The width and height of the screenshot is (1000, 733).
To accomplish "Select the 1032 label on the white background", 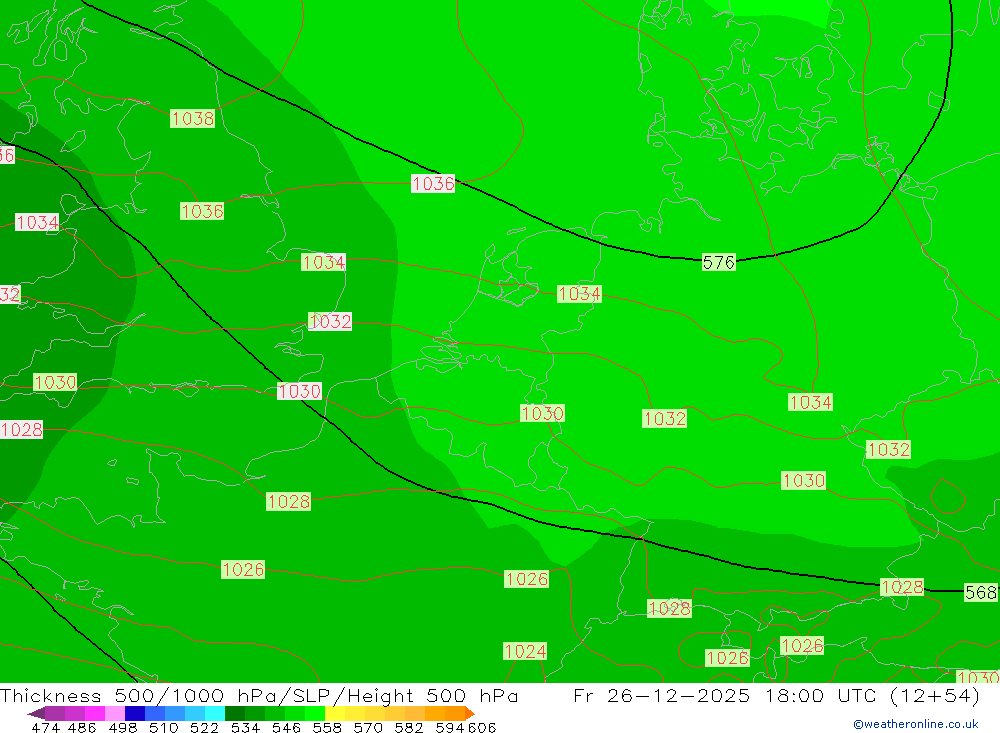I will 330,322.
